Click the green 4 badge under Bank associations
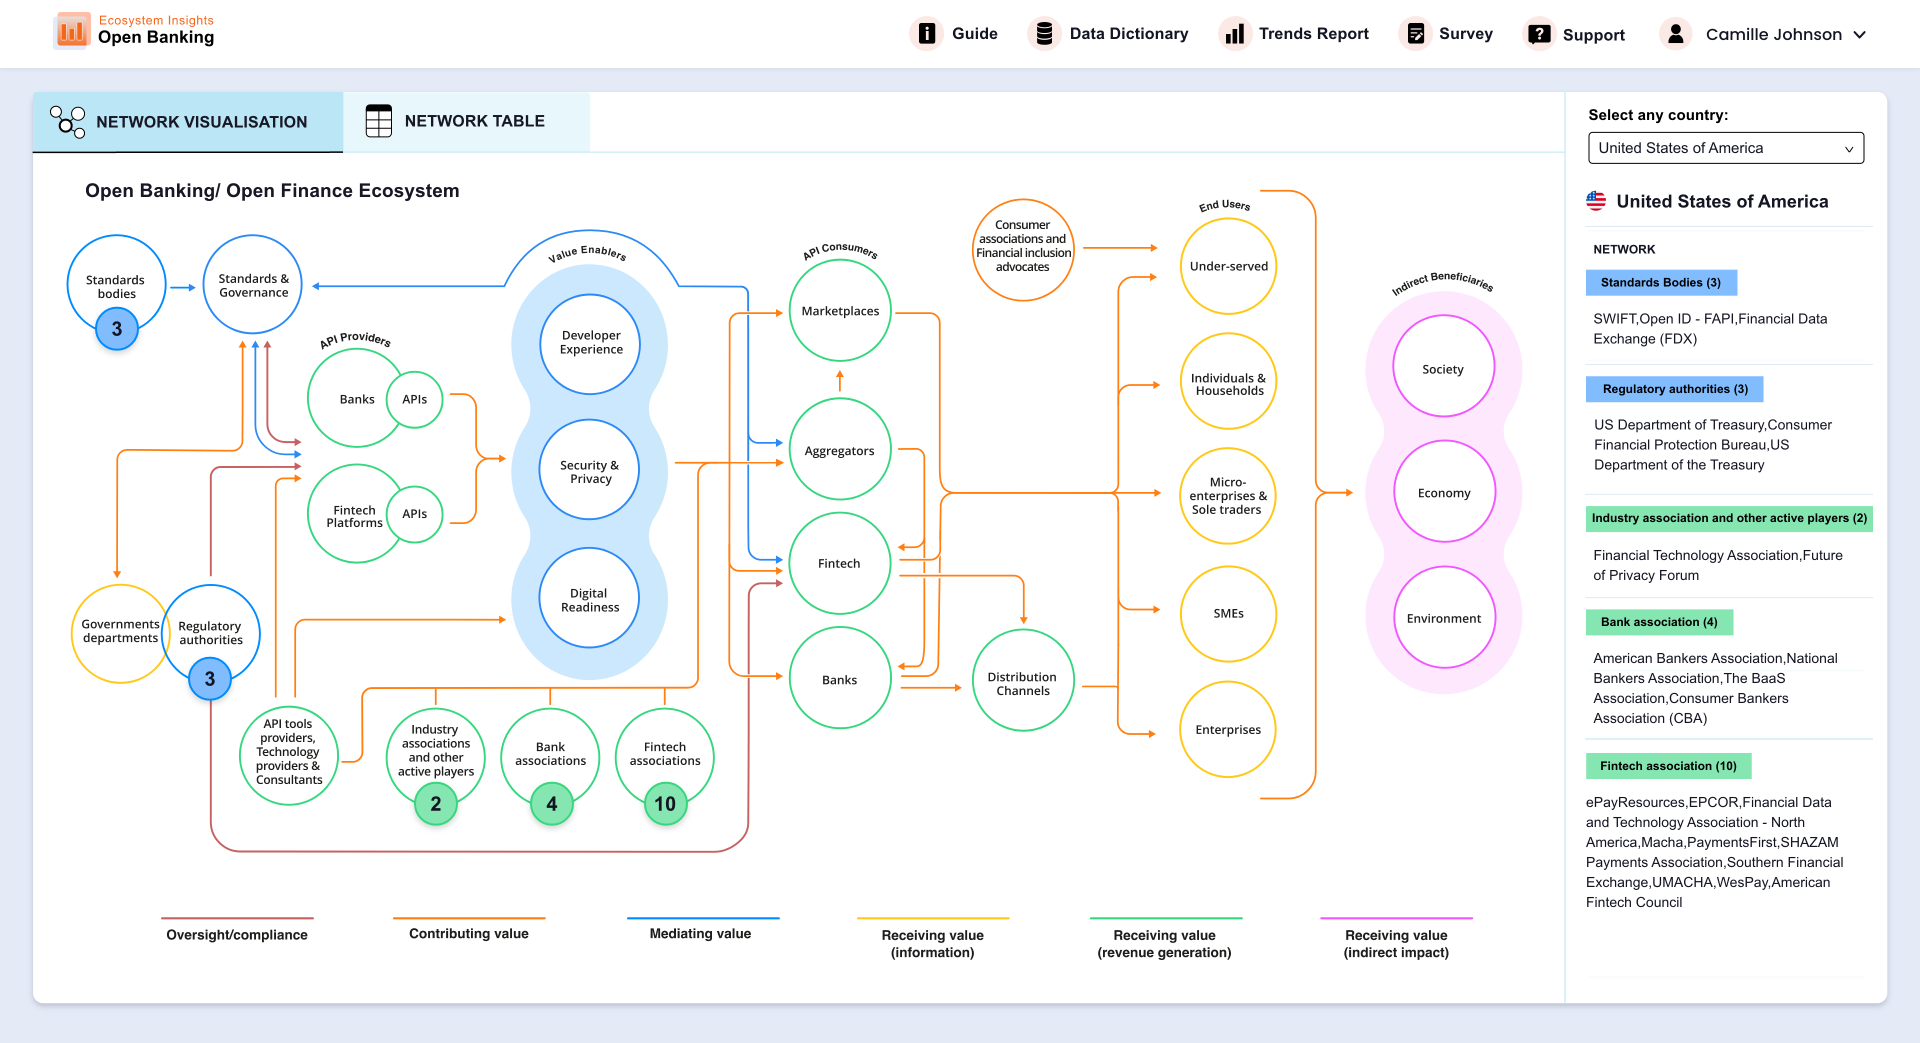This screenshot has height=1043, width=1920. click(552, 804)
